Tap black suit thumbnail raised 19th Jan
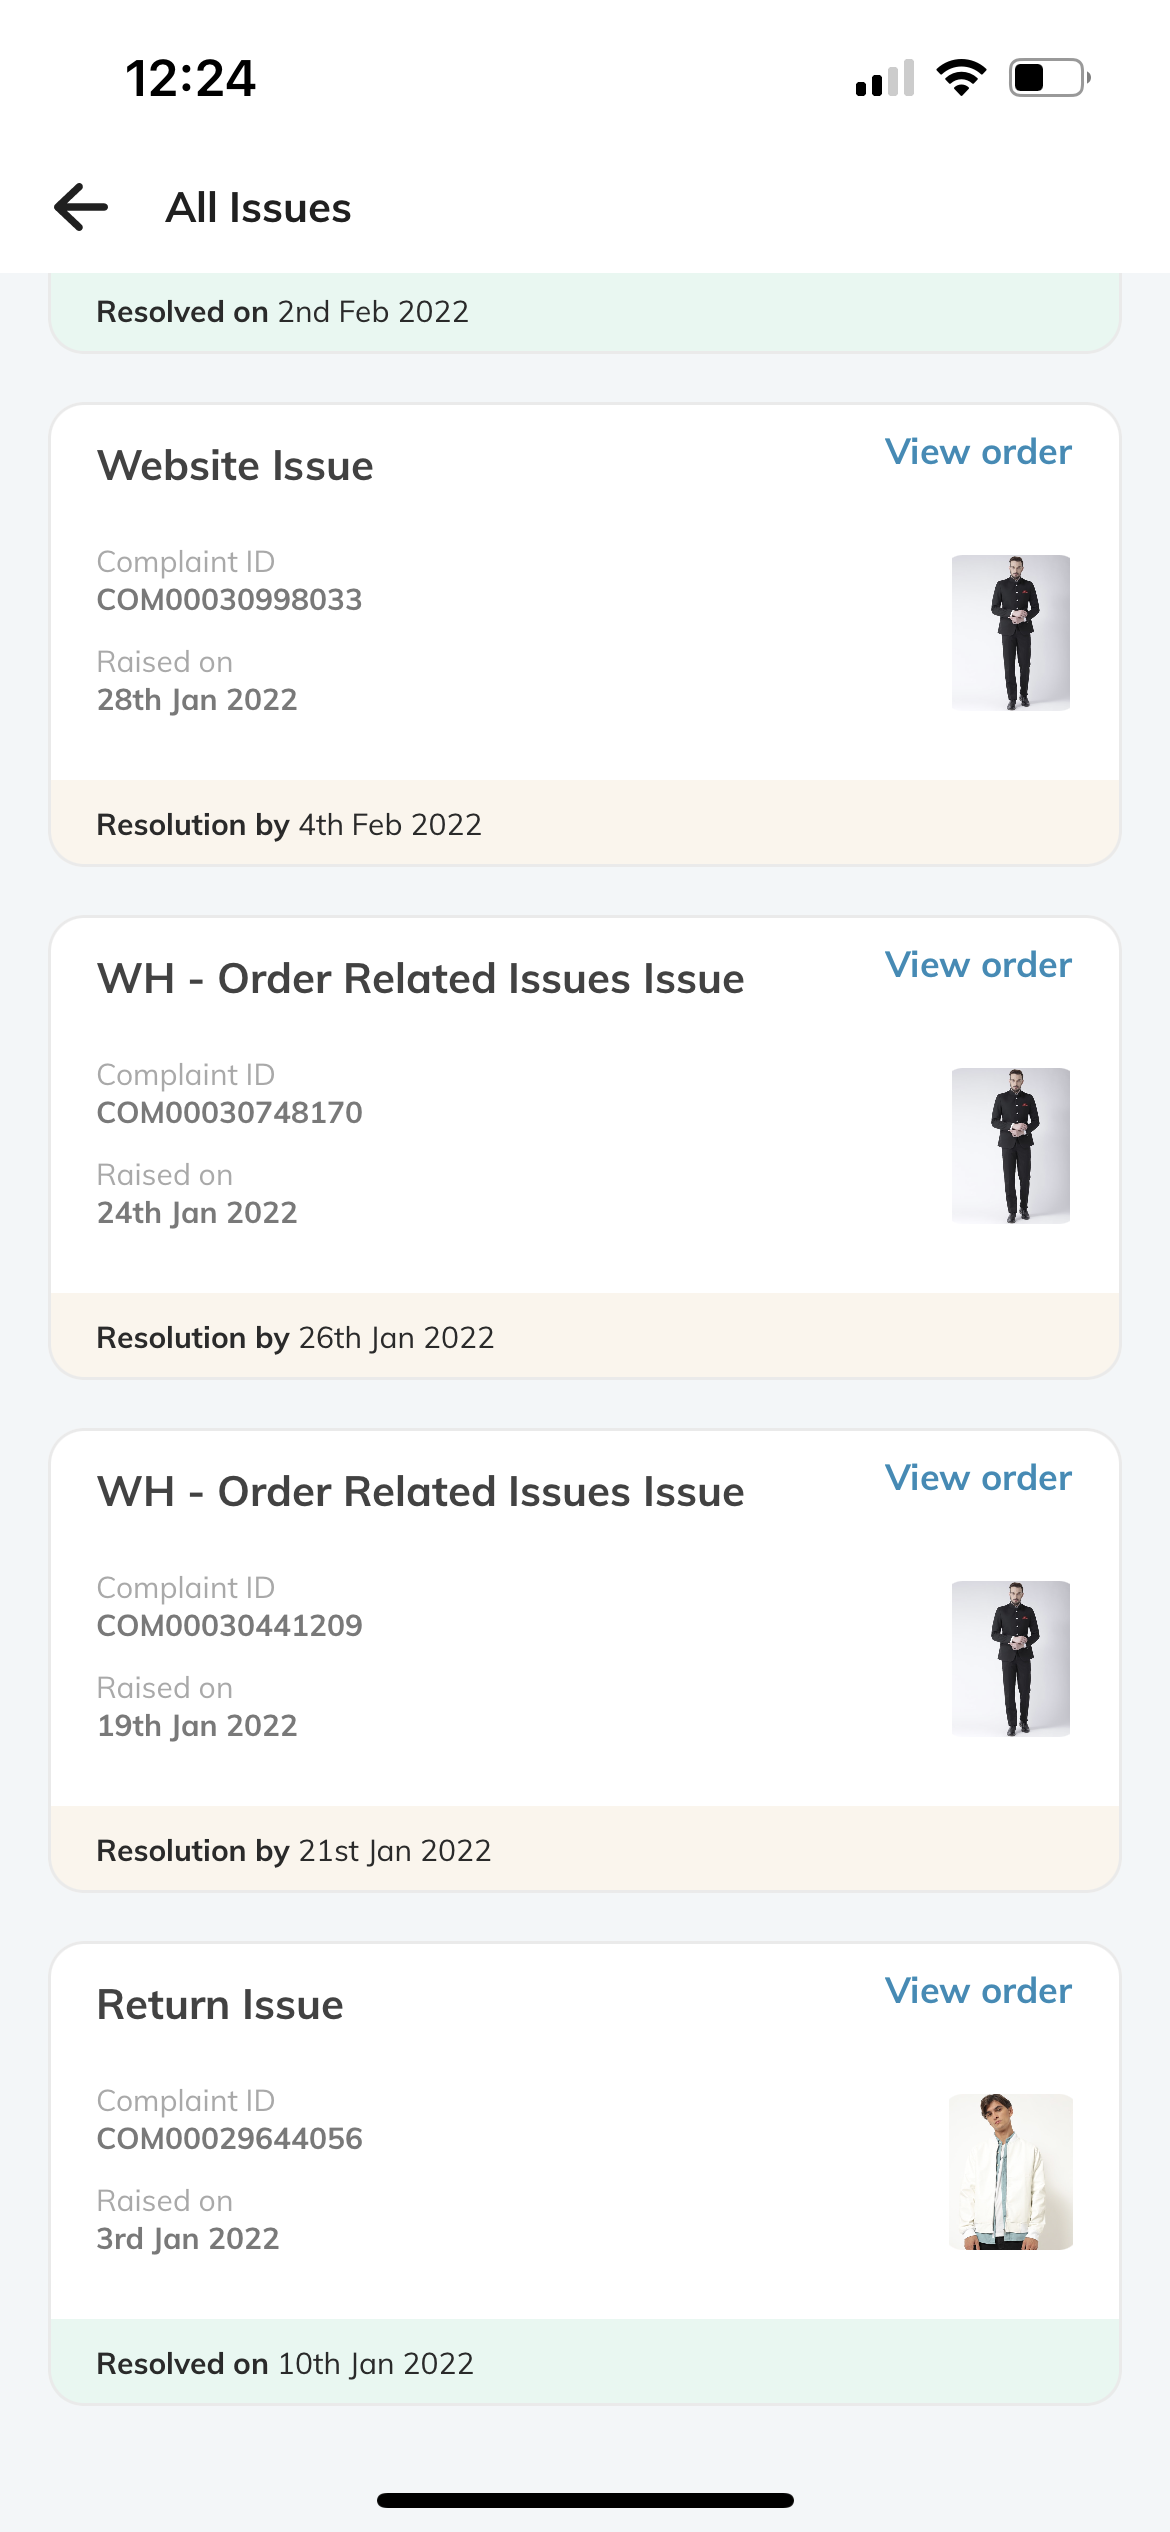 pyautogui.click(x=1010, y=1658)
